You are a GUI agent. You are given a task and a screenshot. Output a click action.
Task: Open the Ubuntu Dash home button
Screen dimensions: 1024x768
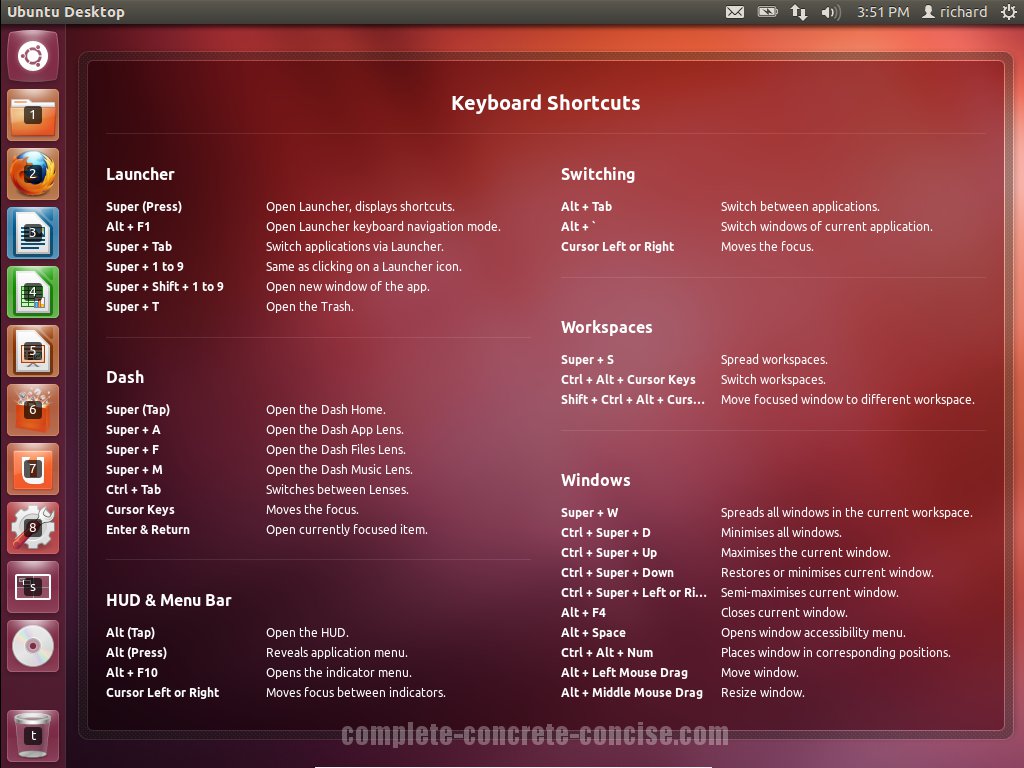(x=33, y=56)
